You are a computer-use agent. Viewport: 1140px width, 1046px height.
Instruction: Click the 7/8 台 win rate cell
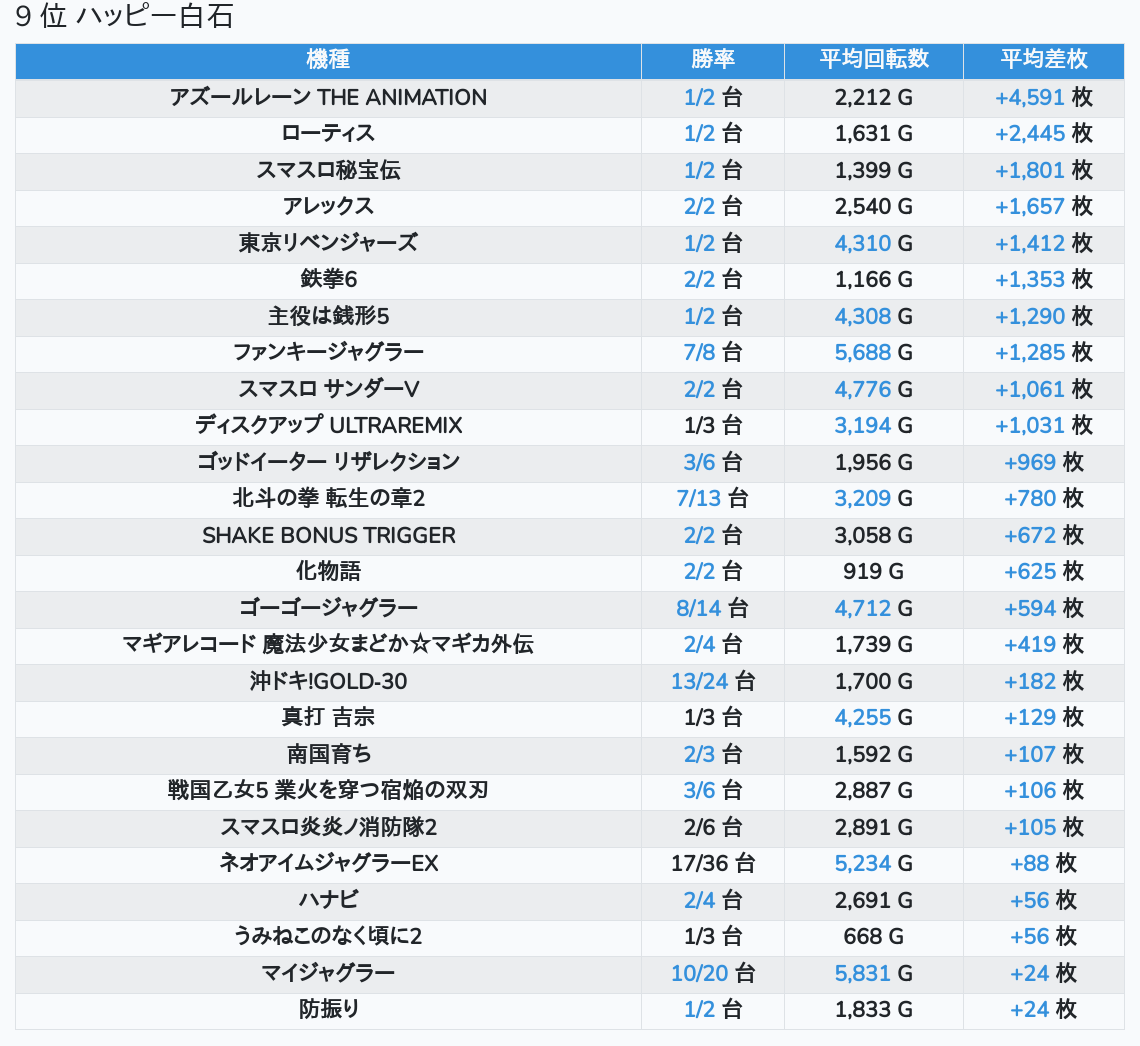712,353
